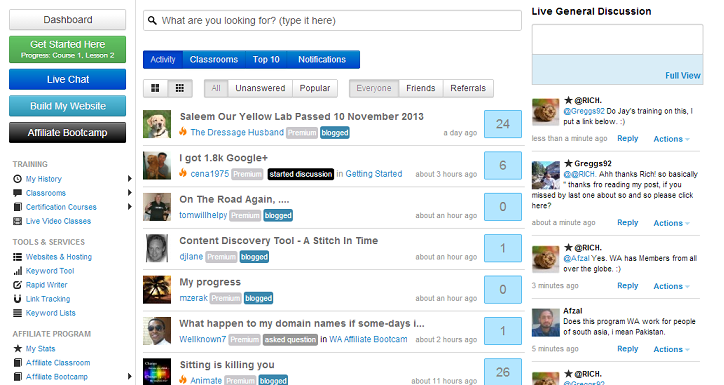
Task: Click the My Stats star icon
Action: tap(18, 349)
